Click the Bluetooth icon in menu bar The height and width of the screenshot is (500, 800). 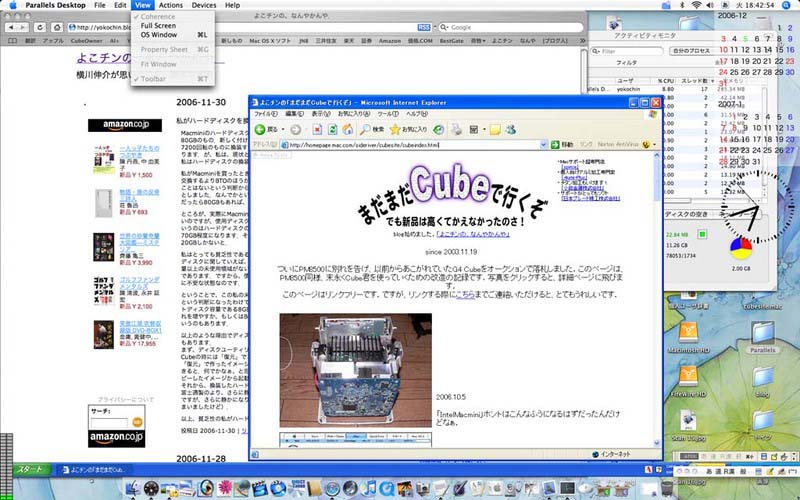point(682,5)
